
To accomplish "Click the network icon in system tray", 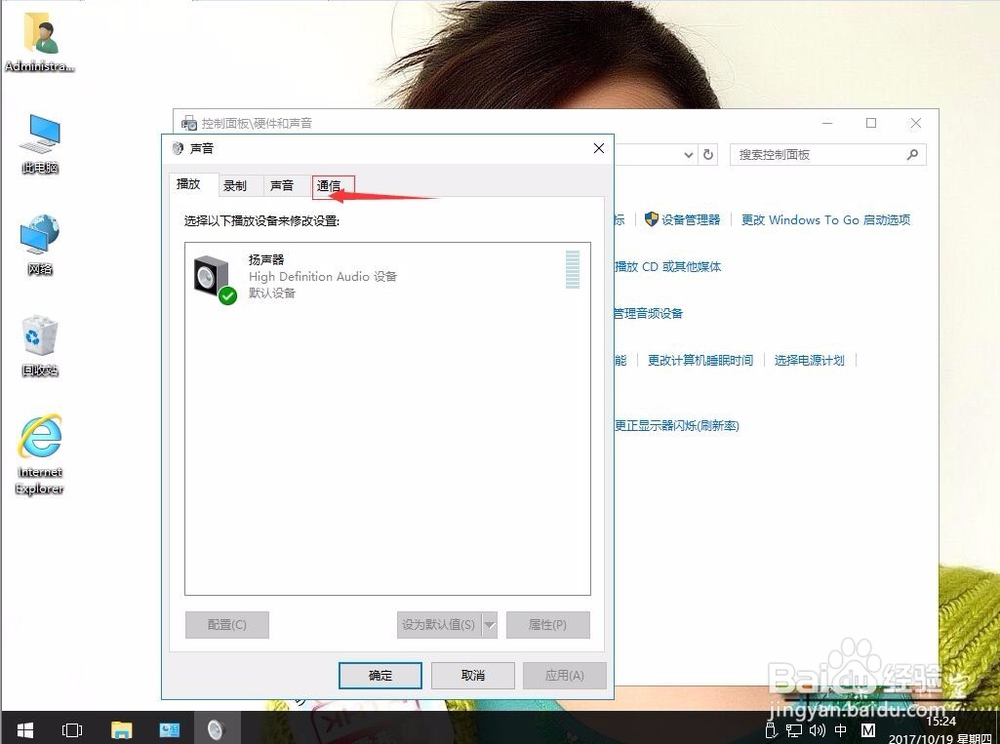I will (793, 731).
